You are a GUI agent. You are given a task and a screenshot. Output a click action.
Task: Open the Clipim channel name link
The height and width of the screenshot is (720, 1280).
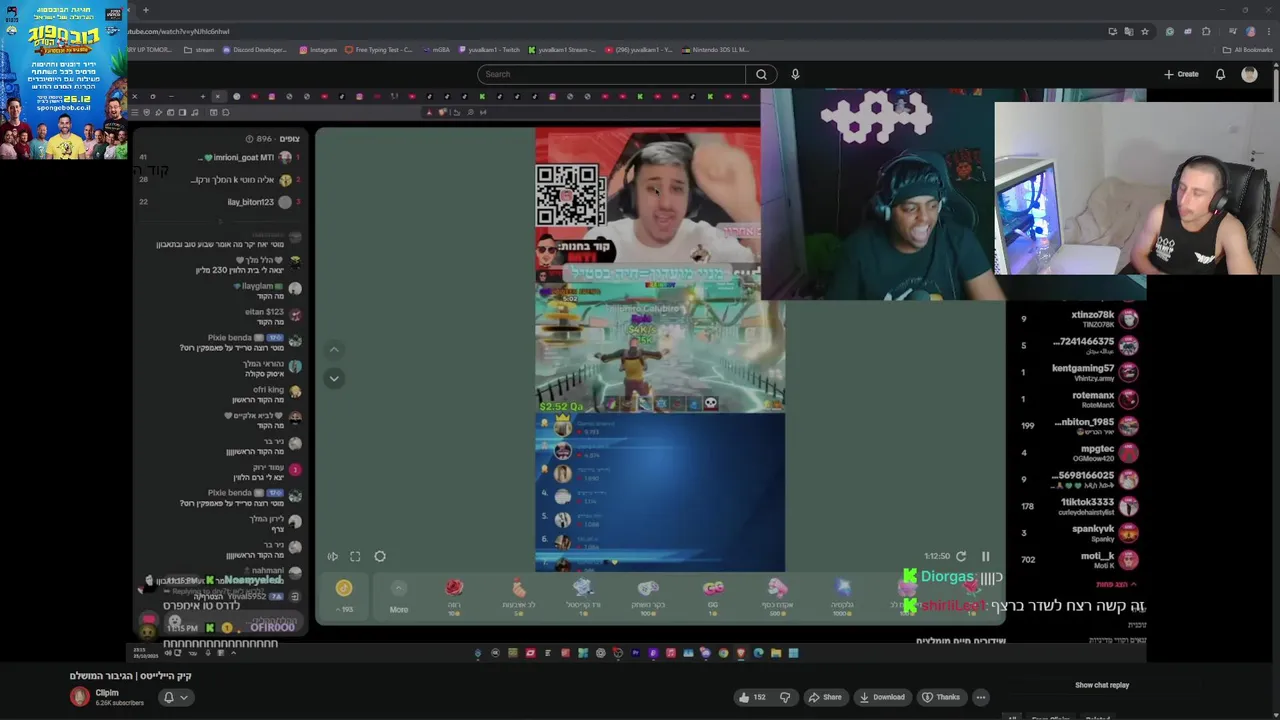pos(107,693)
